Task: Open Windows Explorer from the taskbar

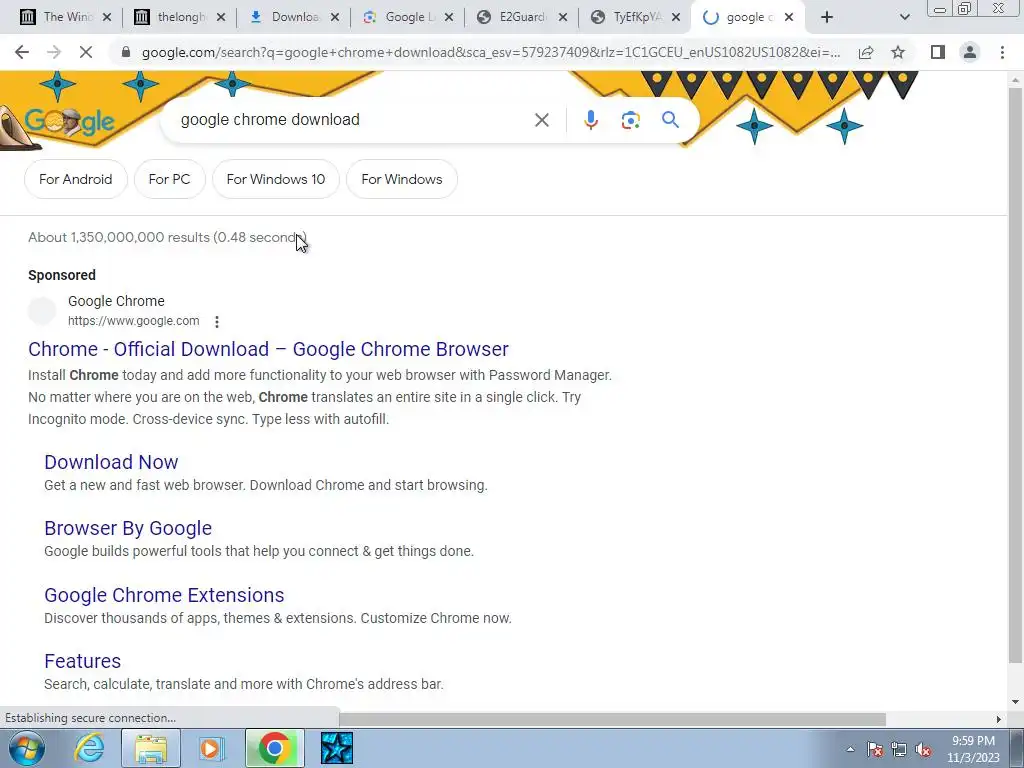Action: 151,748
